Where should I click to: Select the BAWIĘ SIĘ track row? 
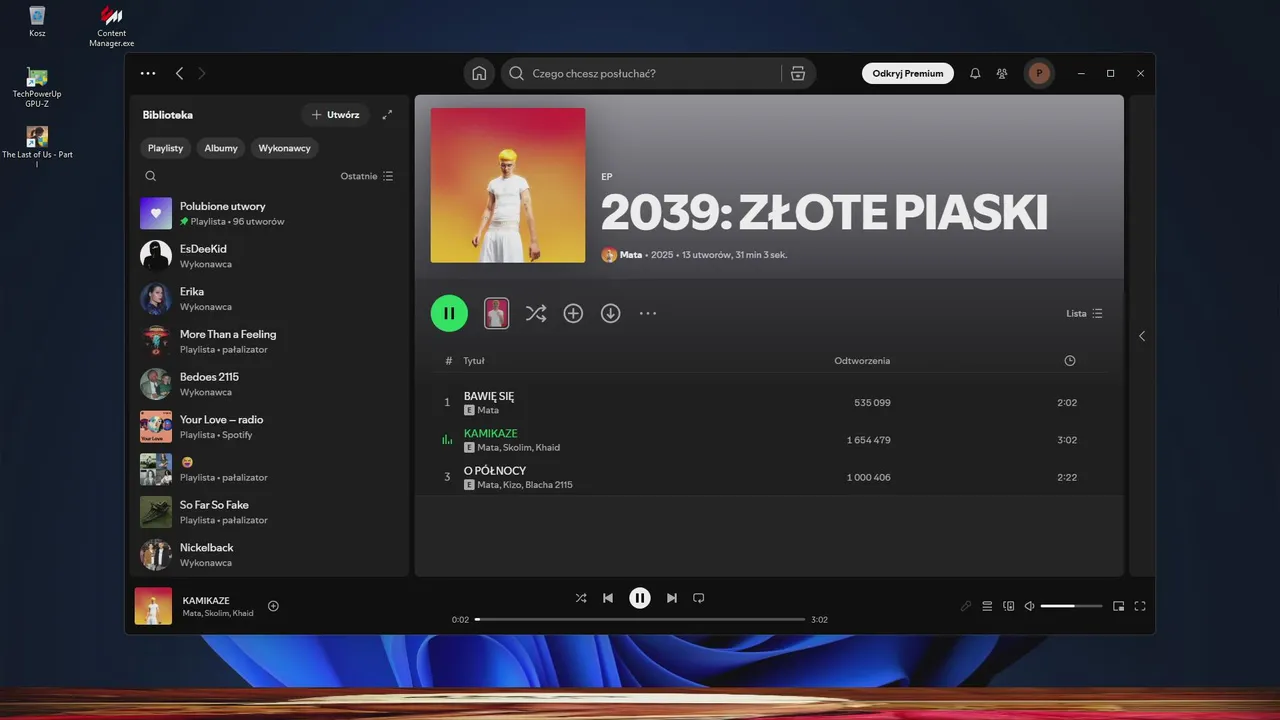[771, 402]
